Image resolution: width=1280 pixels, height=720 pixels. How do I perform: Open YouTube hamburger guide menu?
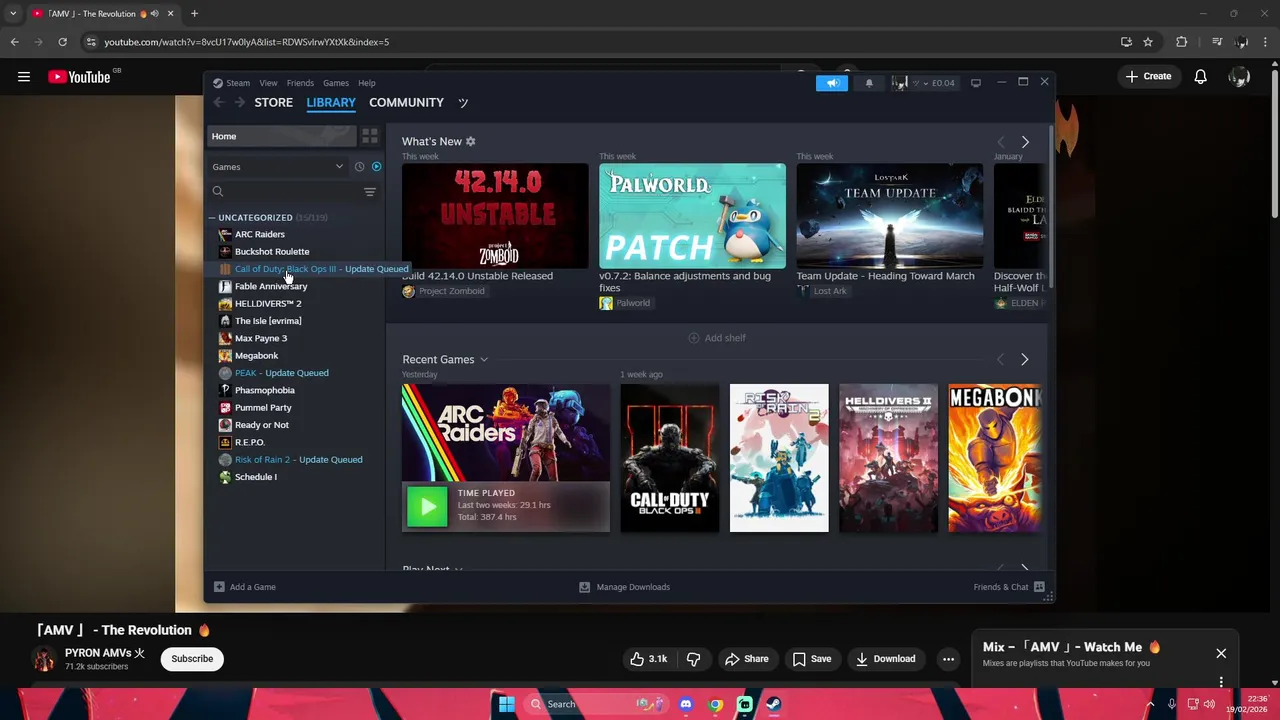pyautogui.click(x=24, y=76)
